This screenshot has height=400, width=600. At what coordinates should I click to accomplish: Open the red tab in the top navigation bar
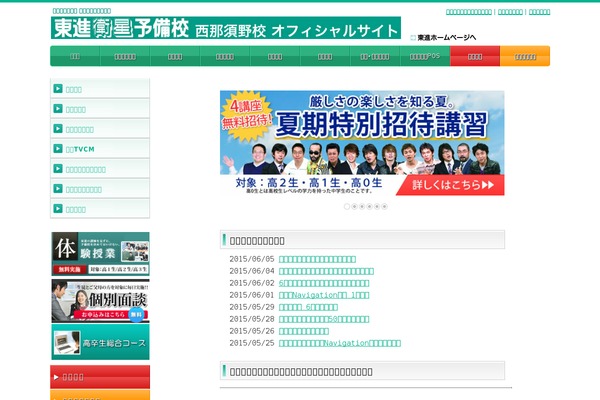tap(475, 56)
